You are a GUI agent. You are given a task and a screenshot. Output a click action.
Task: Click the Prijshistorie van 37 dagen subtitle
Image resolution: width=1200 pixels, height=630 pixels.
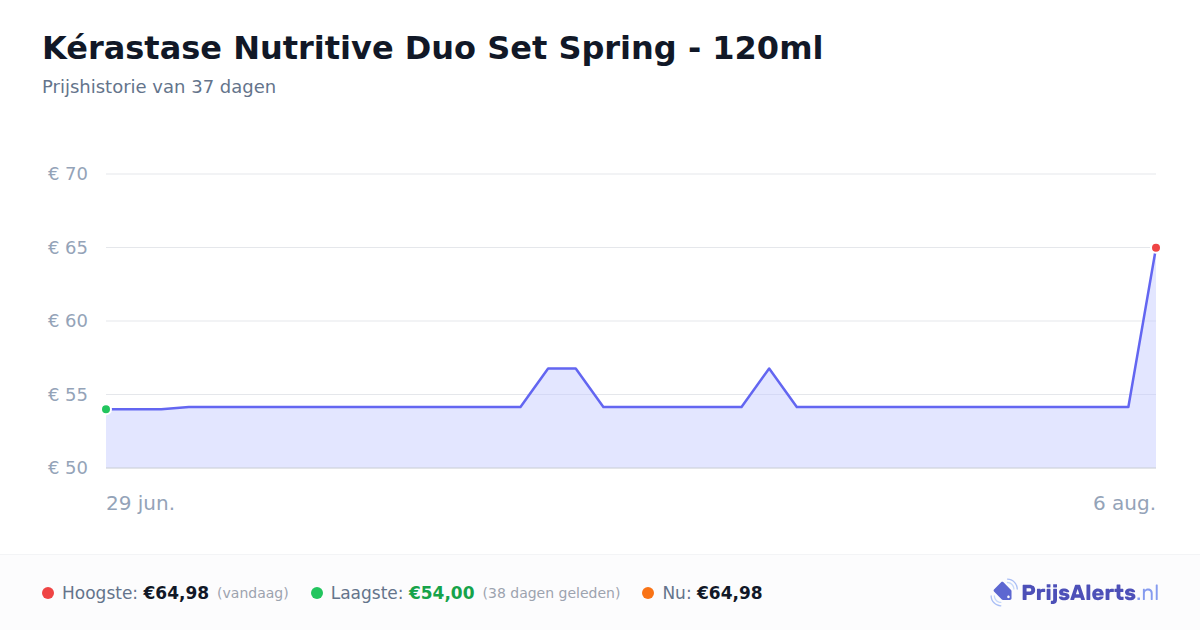[159, 87]
